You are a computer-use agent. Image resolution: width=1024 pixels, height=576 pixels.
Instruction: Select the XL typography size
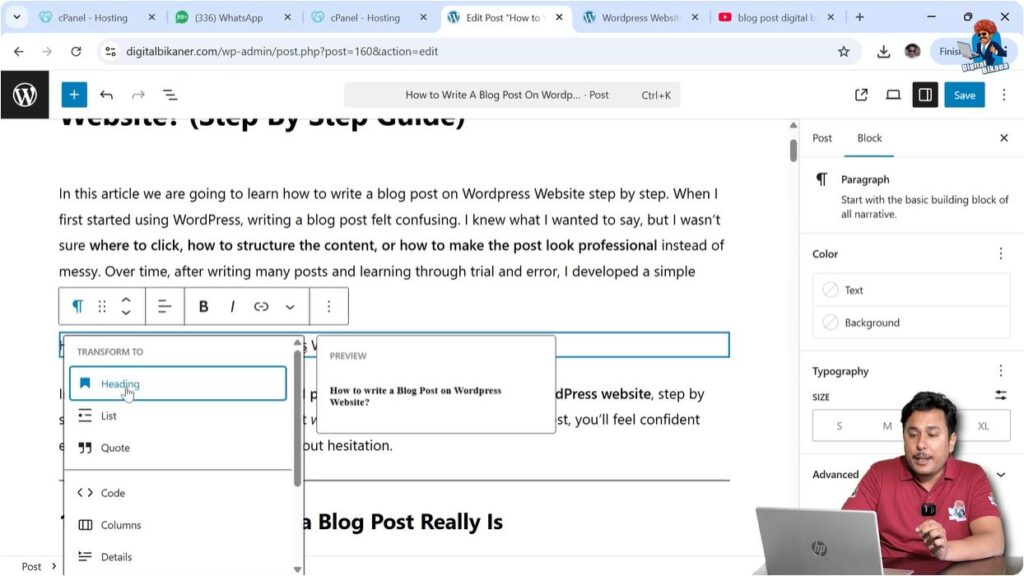click(x=984, y=425)
